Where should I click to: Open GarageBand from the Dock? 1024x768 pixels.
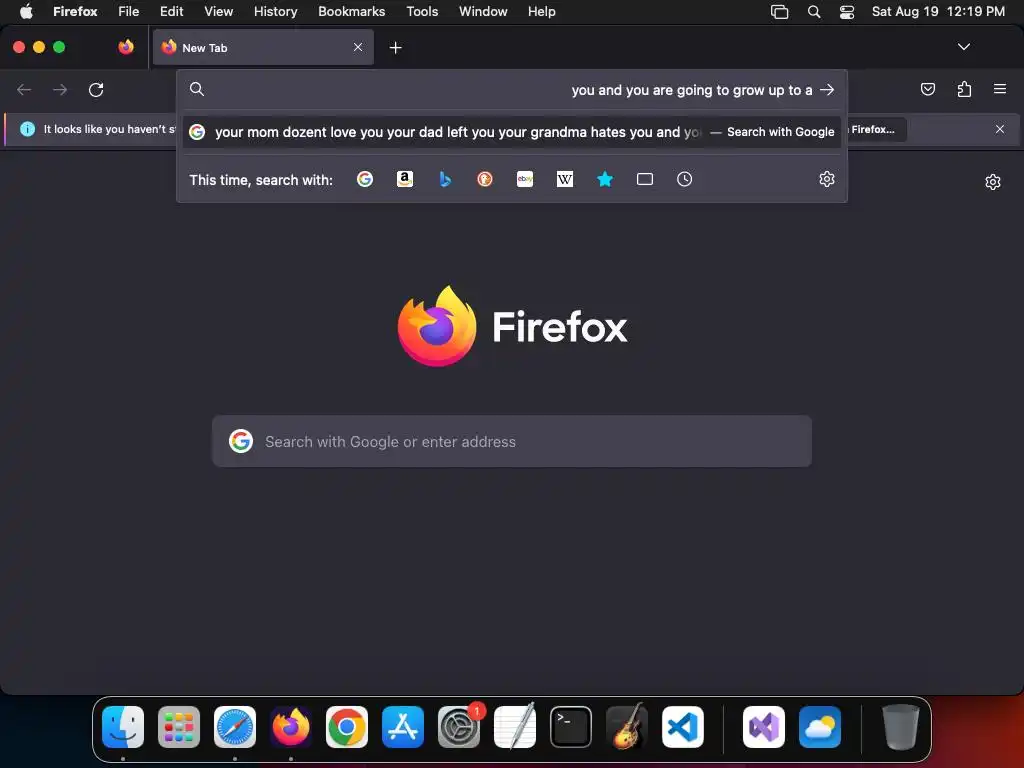click(x=627, y=727)
